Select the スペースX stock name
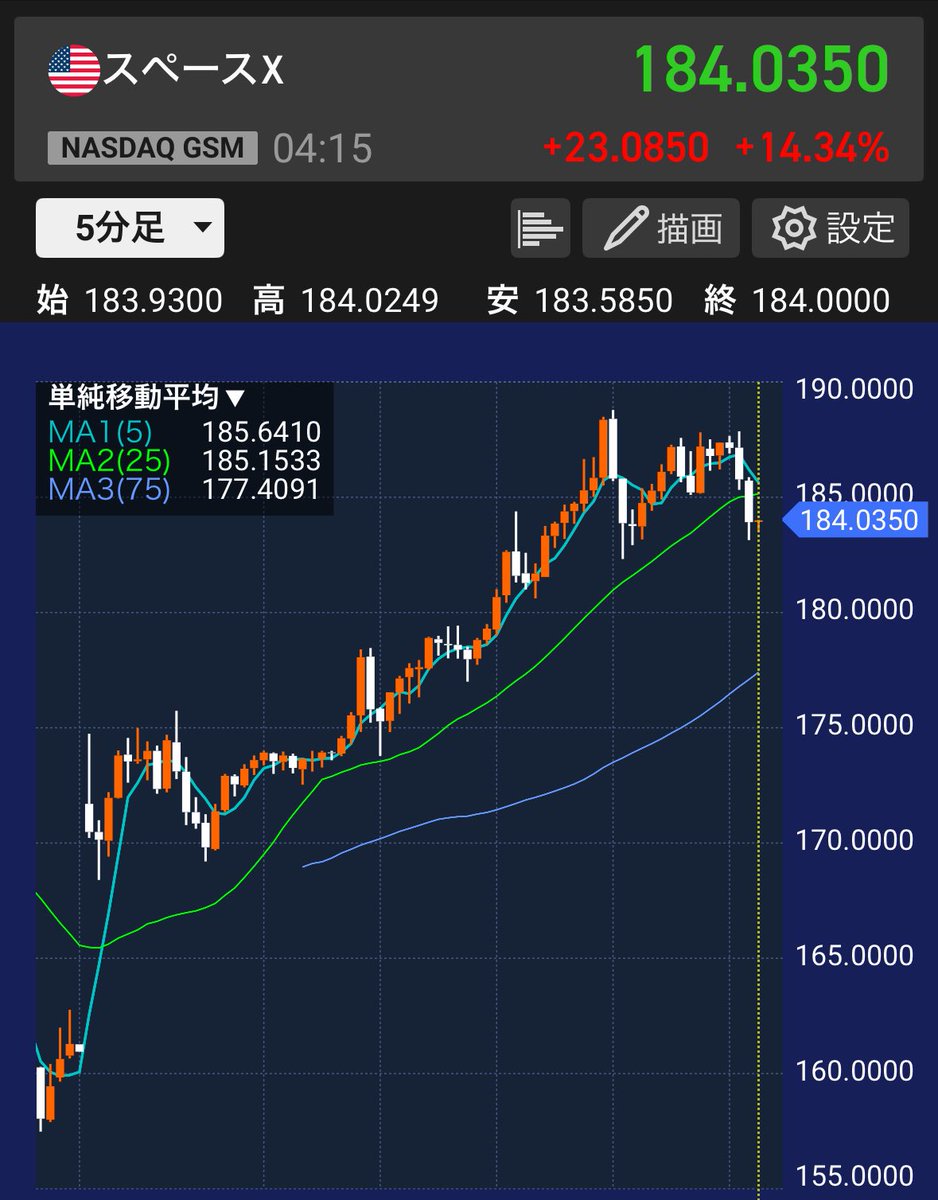Viewport: 938px width, 1200px height. click(195, 71)
